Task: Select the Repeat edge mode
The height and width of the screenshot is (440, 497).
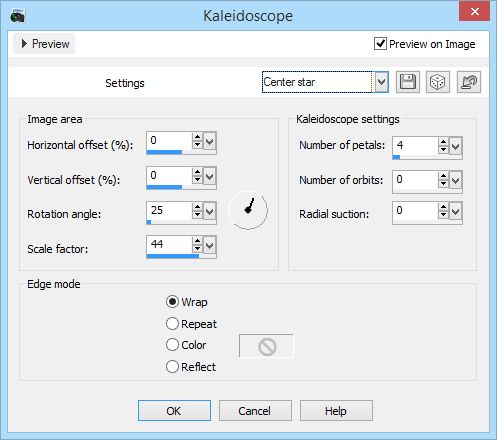Action: tap(172, 324)
